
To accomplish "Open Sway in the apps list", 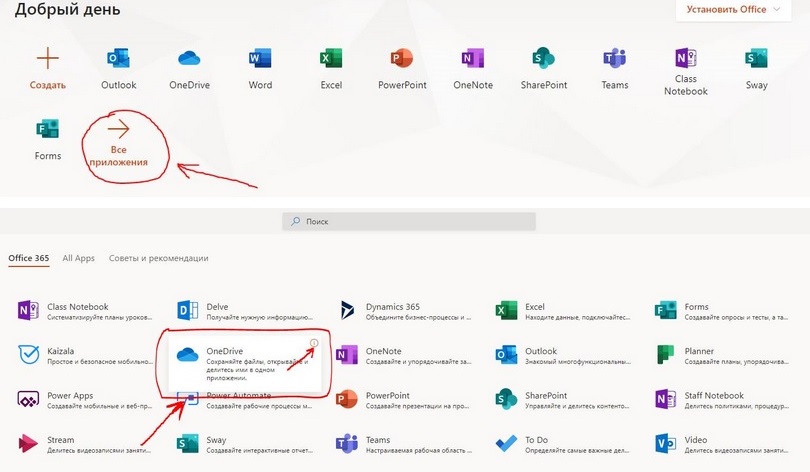I will coord(245,444).
